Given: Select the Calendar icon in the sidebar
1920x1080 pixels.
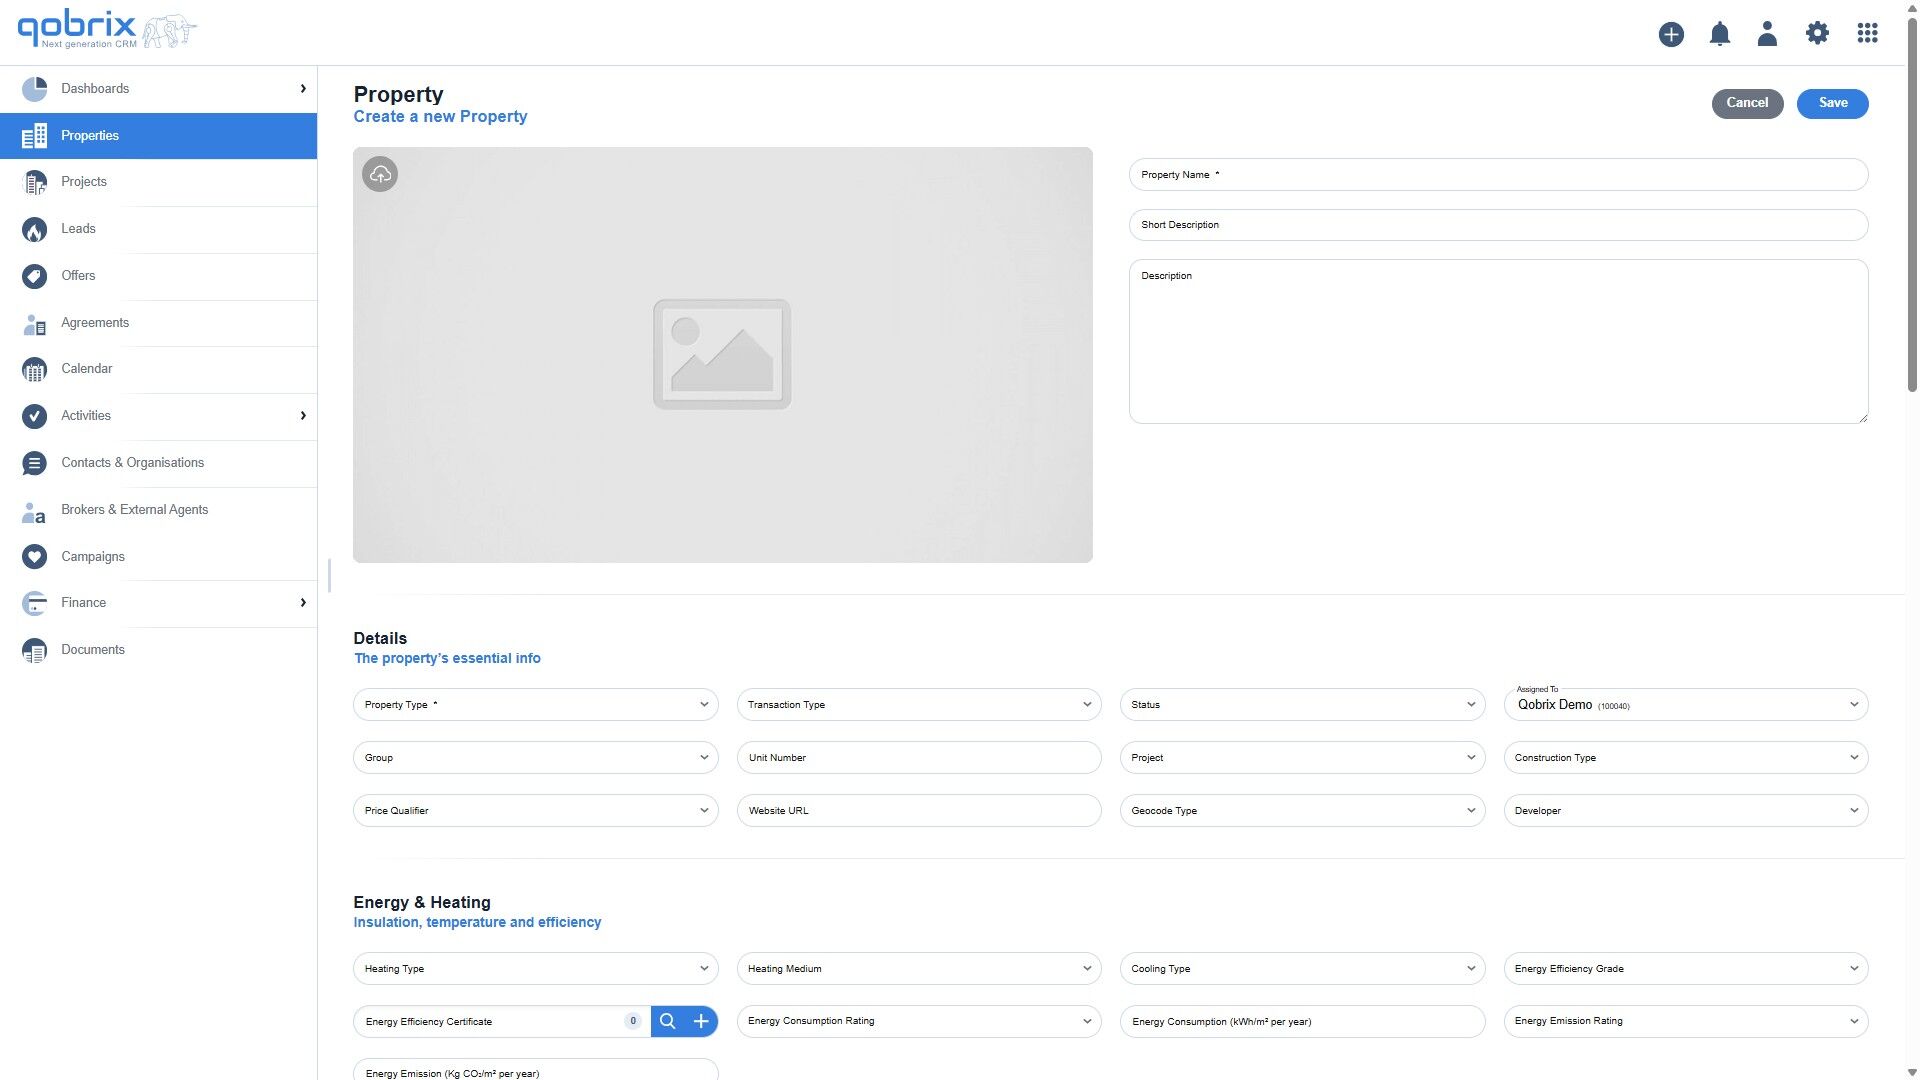Looking at the screenshot, I should tap(34, 369).
